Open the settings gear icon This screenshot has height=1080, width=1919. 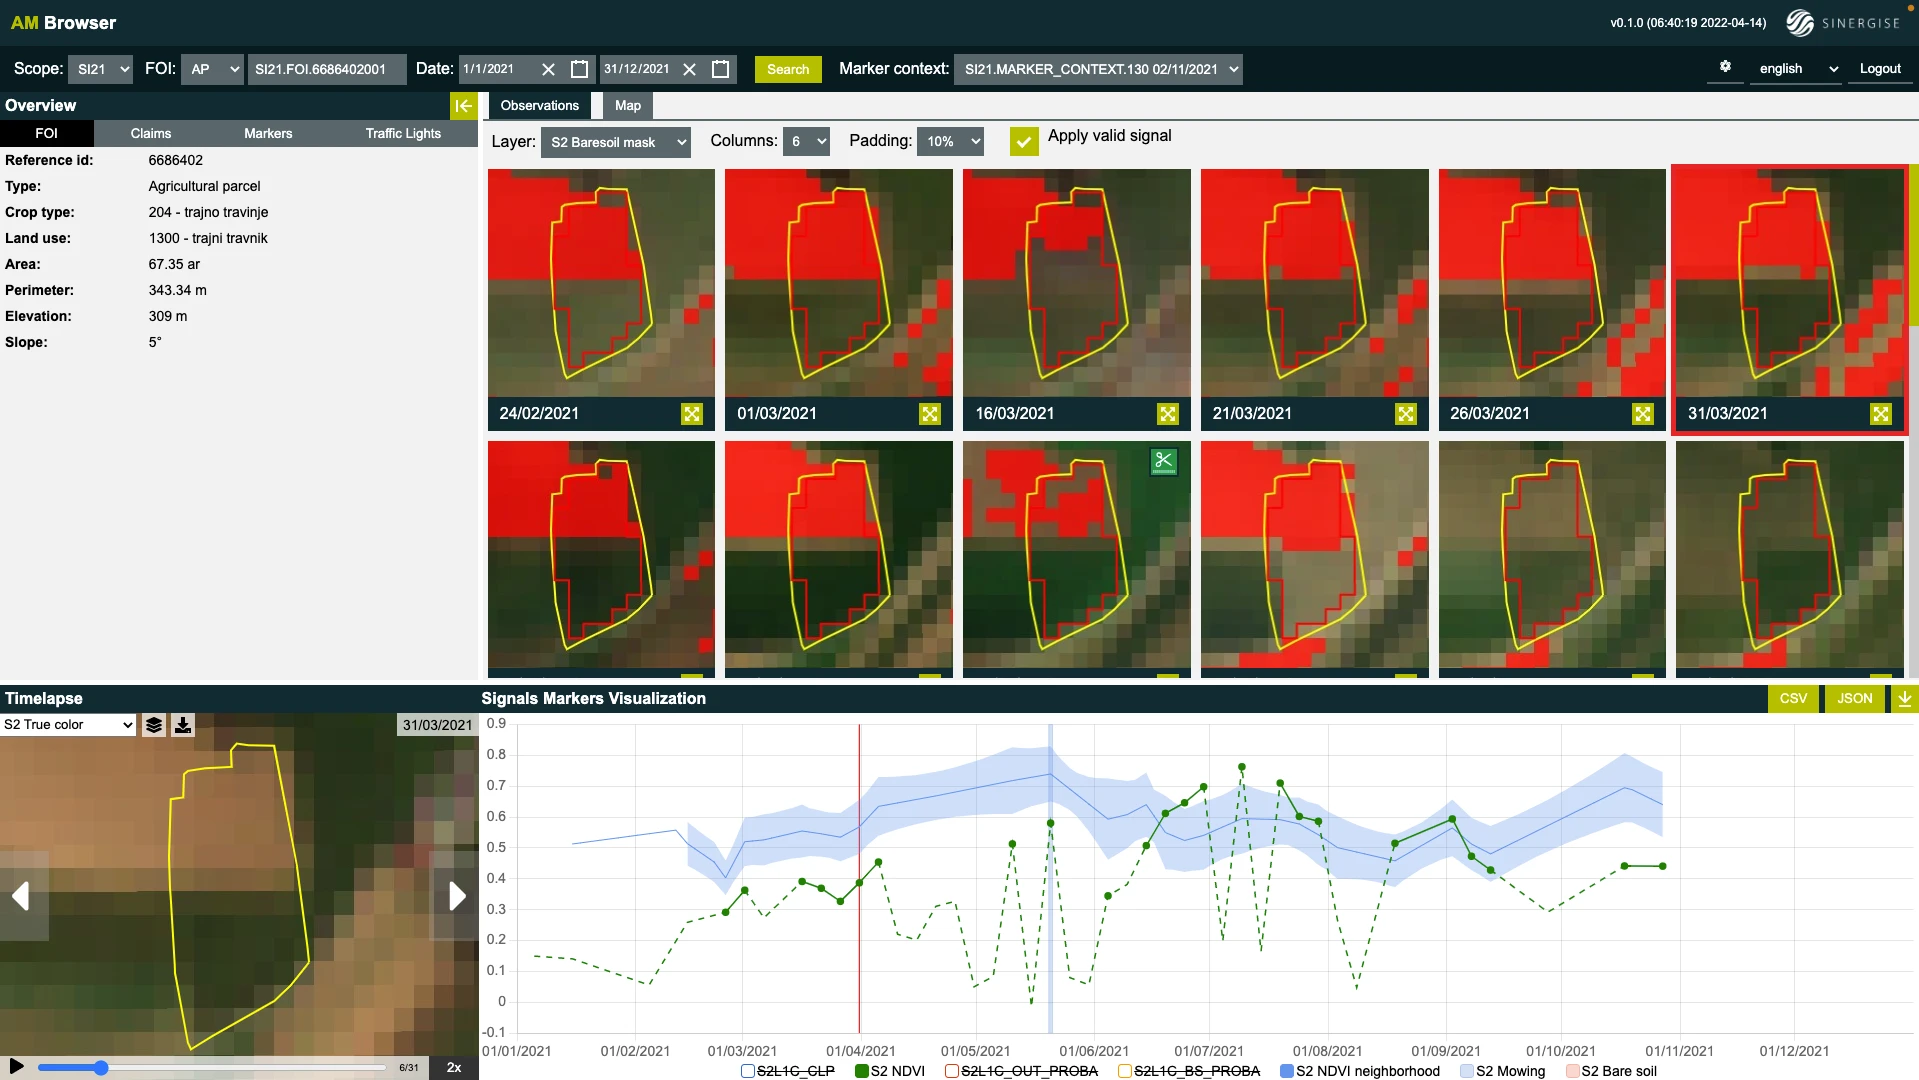(x=1725, y=67)
